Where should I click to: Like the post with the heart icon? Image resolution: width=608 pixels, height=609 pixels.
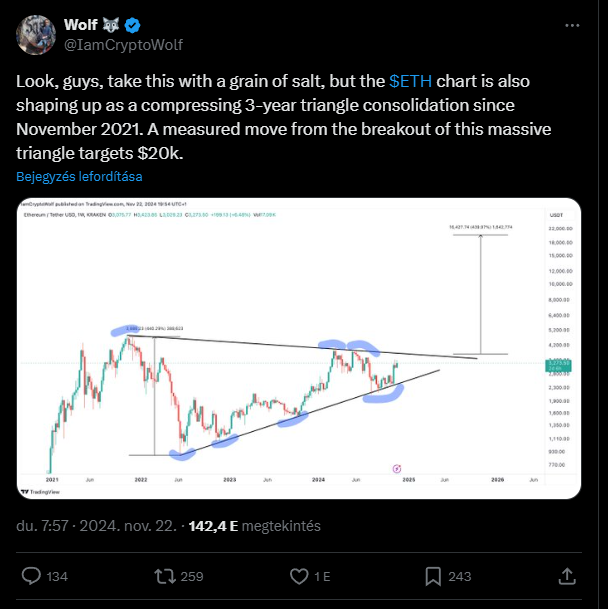click(x=299, y=576)
